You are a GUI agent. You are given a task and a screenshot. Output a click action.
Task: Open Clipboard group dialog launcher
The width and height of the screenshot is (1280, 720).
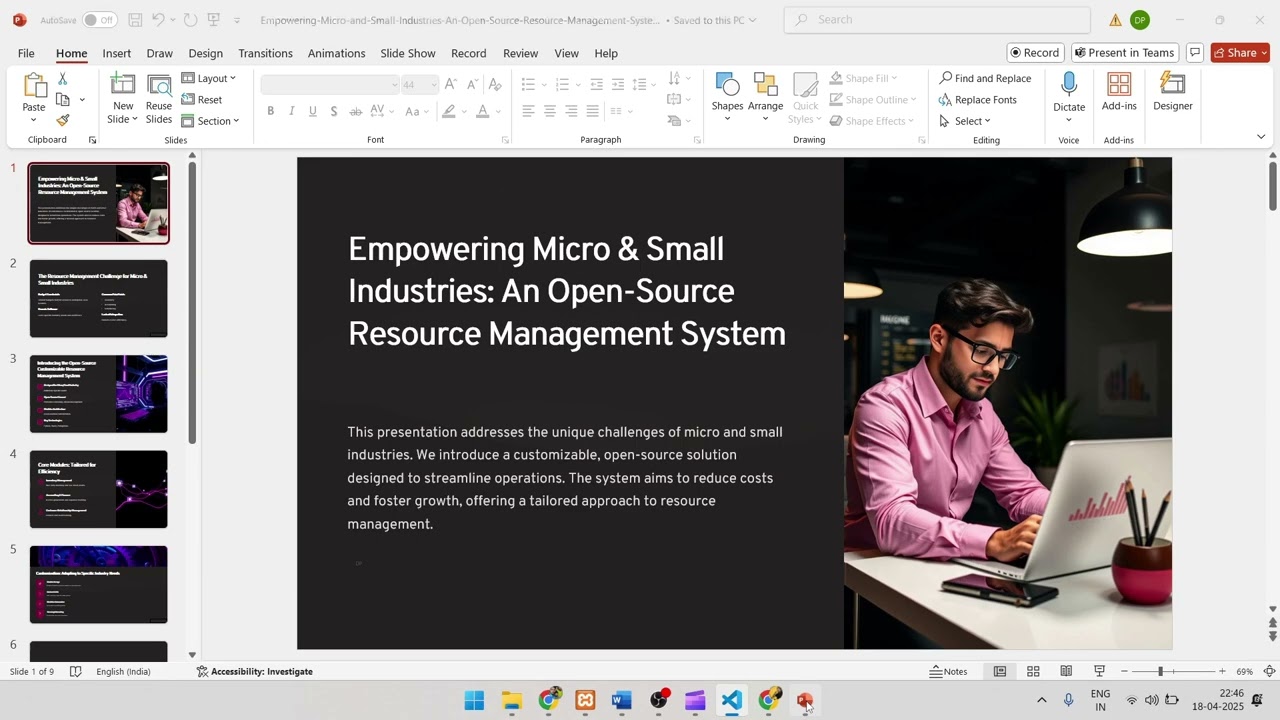click(92, 140)
